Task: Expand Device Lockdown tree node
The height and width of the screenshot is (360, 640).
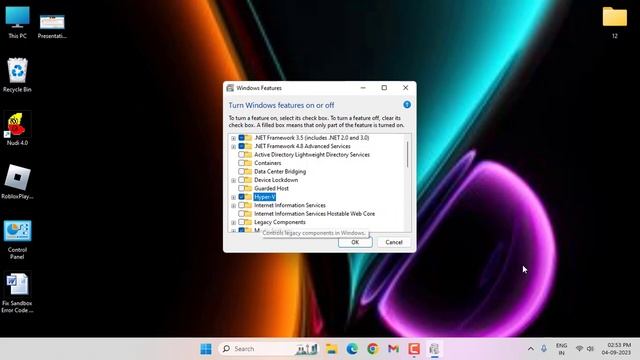Action: (x=233, y=180)
